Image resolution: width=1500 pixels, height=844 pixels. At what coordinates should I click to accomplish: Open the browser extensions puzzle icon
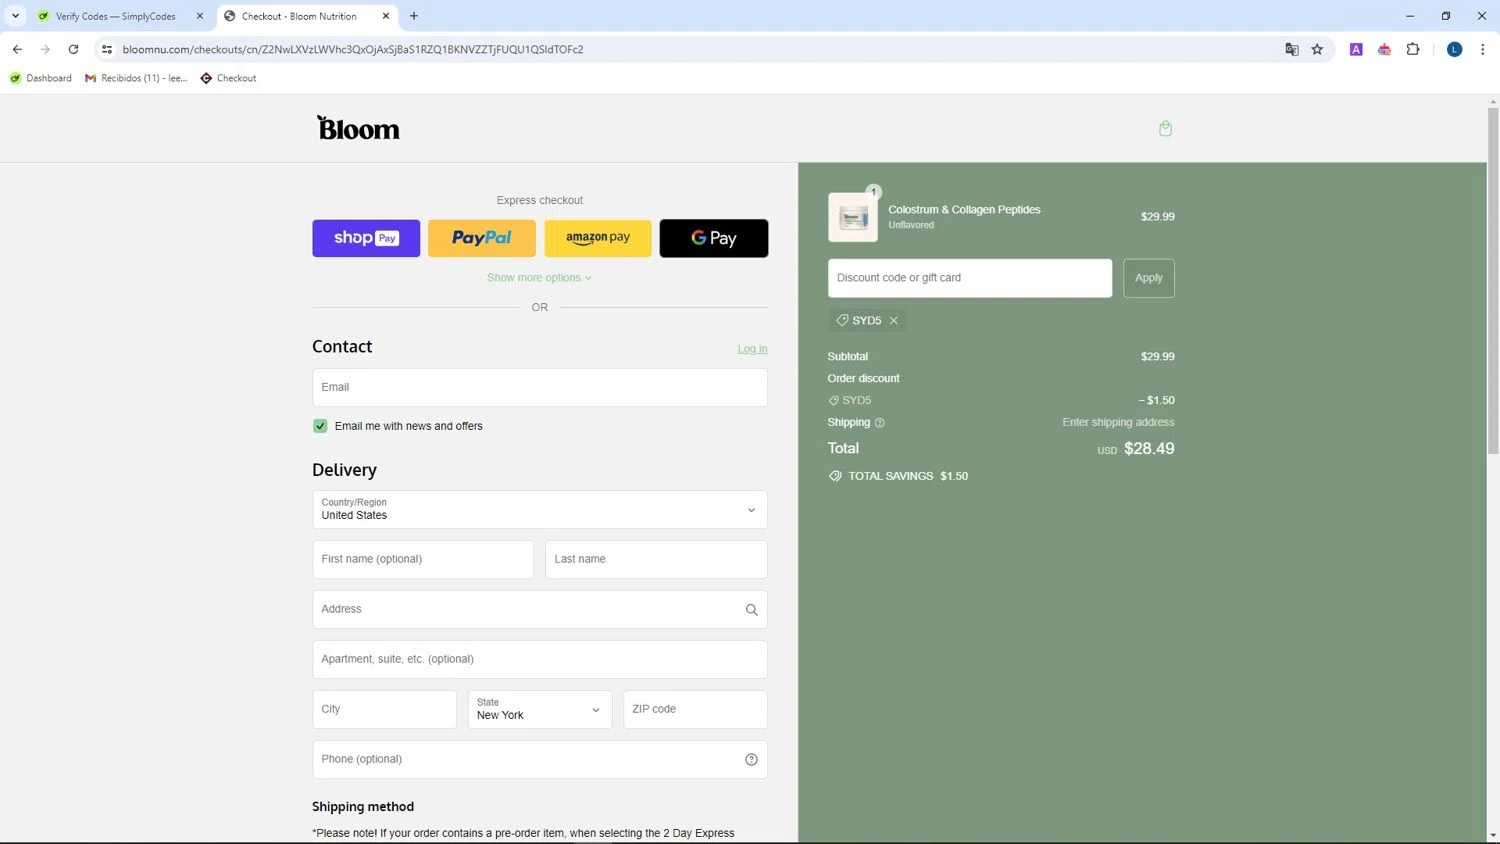[1413, 49]
